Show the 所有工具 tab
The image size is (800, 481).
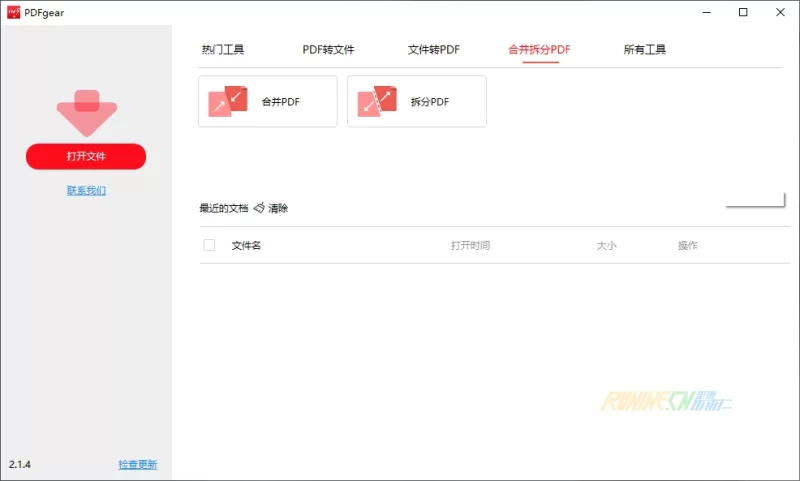(644, 50)
